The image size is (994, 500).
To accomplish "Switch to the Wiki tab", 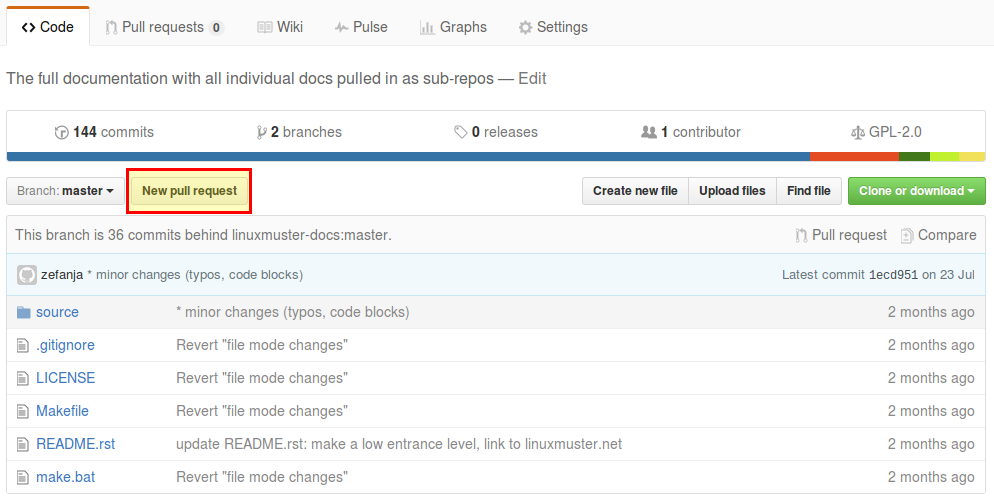I will pos(280,27).
